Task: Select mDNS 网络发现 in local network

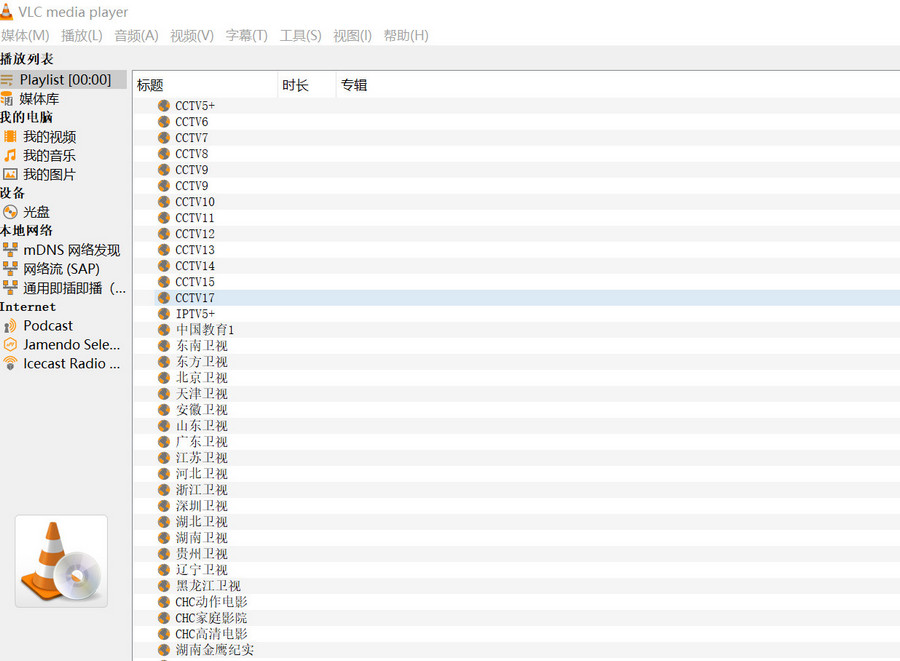Action: coord(71,250)
